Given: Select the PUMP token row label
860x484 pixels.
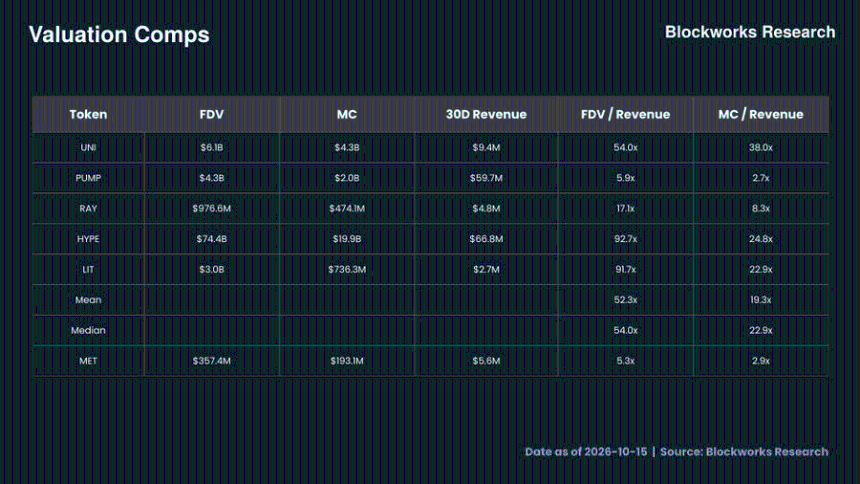Looking at the screenshot, I should coord(88,178).
